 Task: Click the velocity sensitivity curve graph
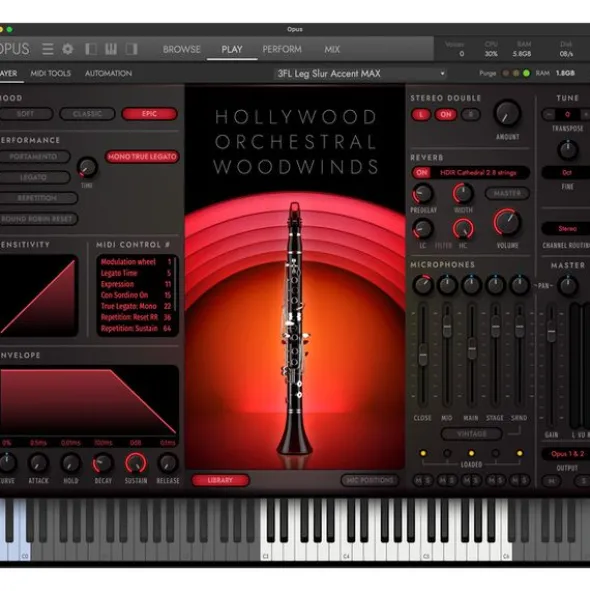[38, 297]
